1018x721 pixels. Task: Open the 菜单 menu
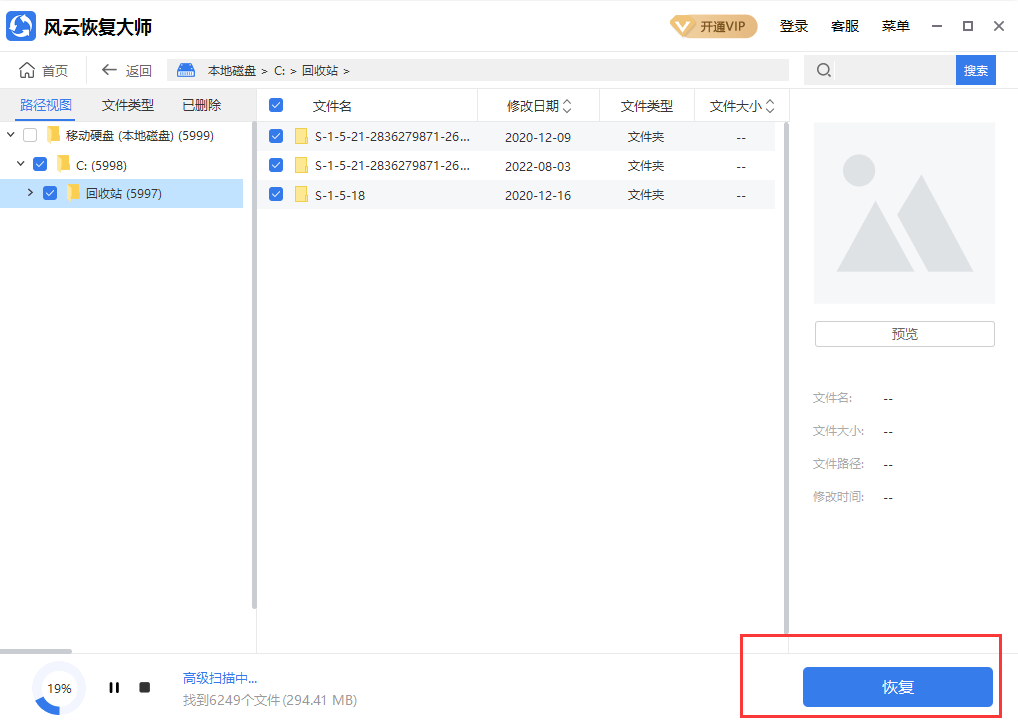895,26
